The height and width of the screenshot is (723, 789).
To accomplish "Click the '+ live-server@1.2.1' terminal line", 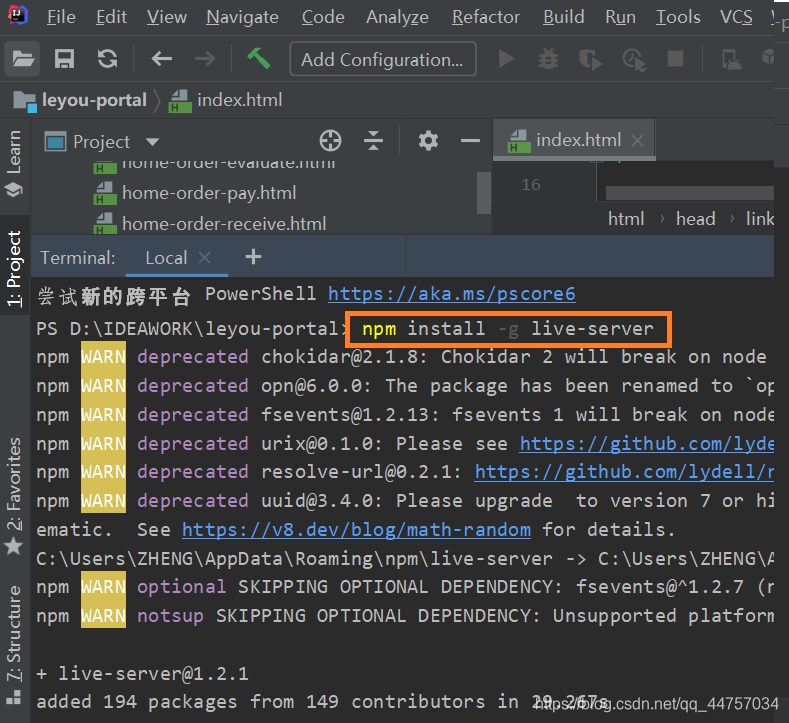I will [142, 674].
